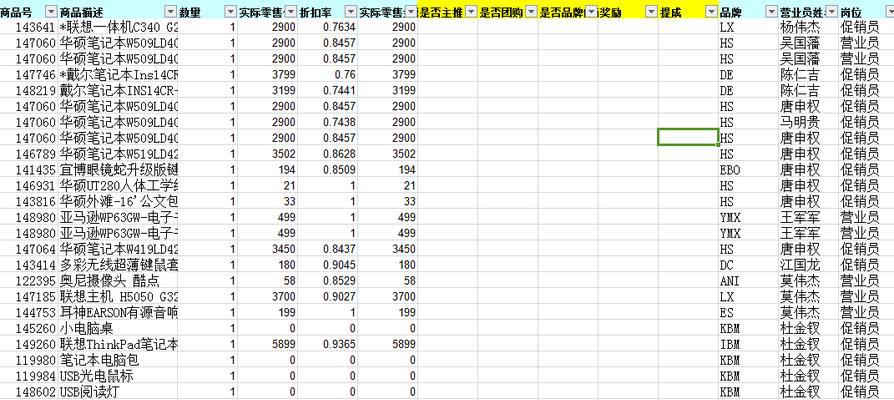Select product number cell 144753
This screenshot has height=400, width=894.
[29, 313]
